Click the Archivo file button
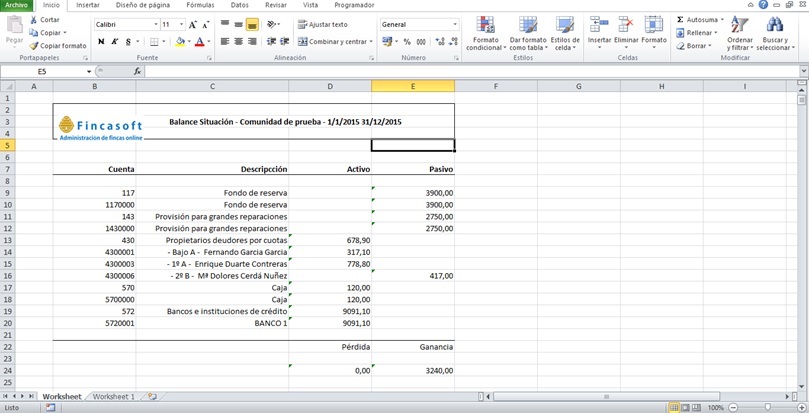This screenshot has height=413, width=809. point(17,5)
